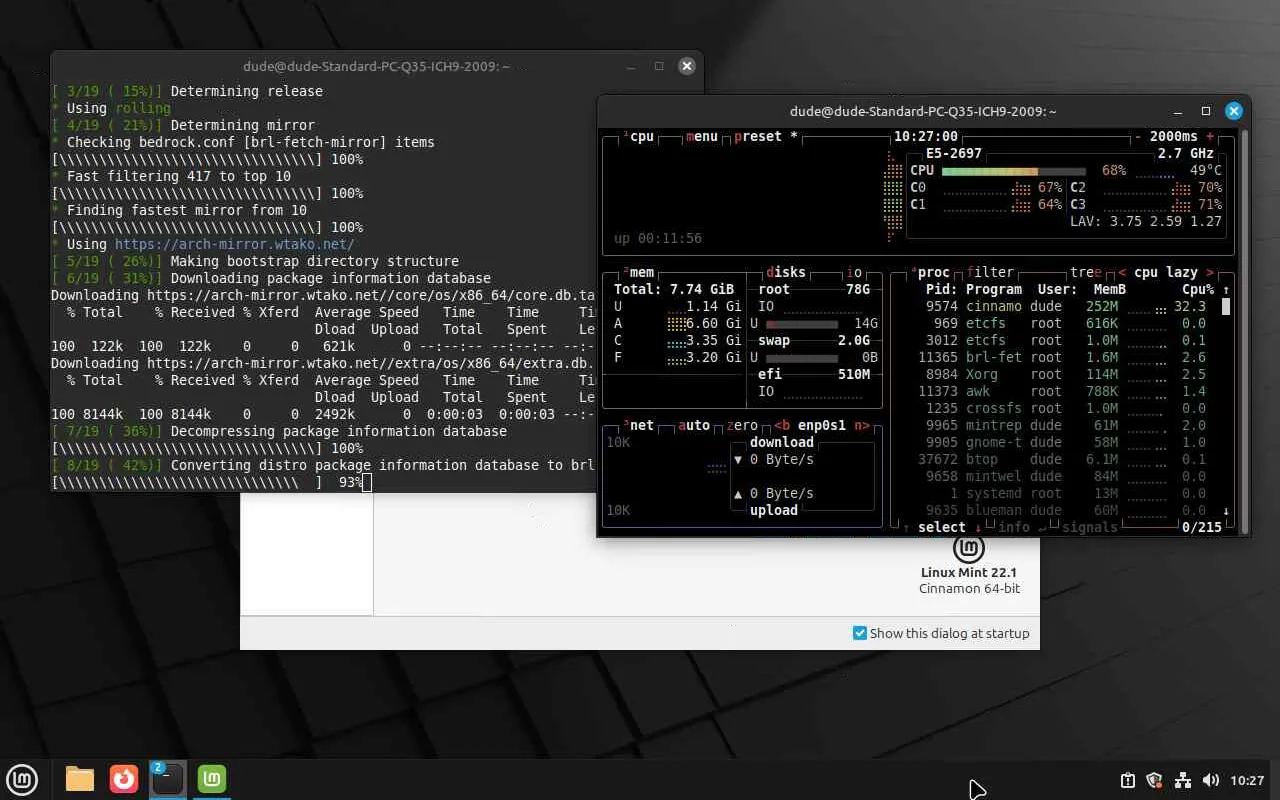The width and height of the screenshot is (1280, 800).
Task: Increase the 2000ms update interval with plus
Action: tap(1210, 136)
